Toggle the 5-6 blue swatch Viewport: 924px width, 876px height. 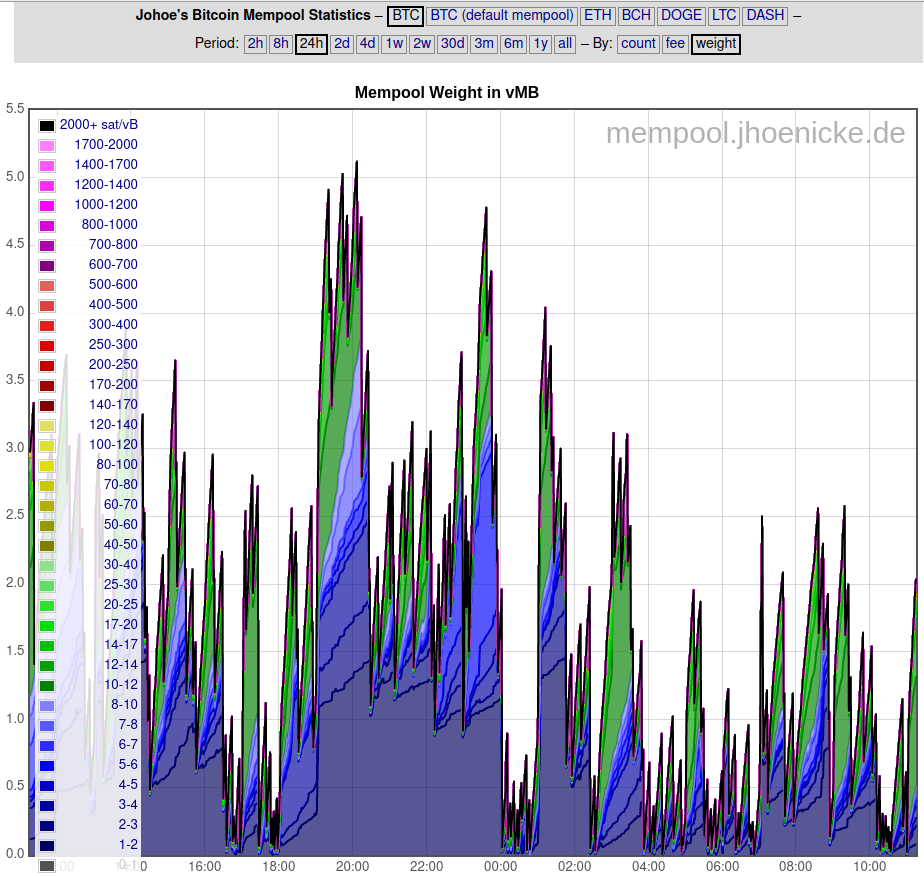pos(47,766)
